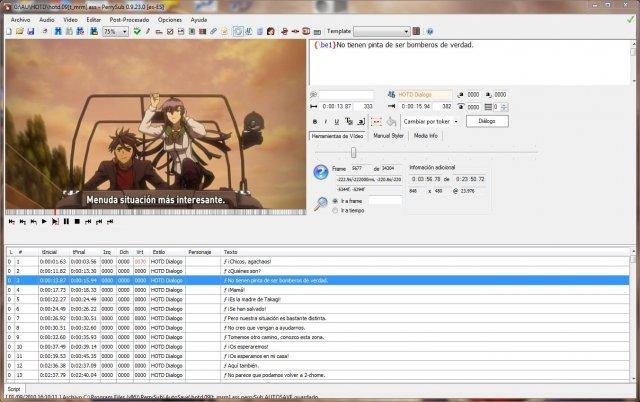The width and height of the screenshot is (640, 402).
Task: Switch to the Media Info tab
Action: click(426, 136)
